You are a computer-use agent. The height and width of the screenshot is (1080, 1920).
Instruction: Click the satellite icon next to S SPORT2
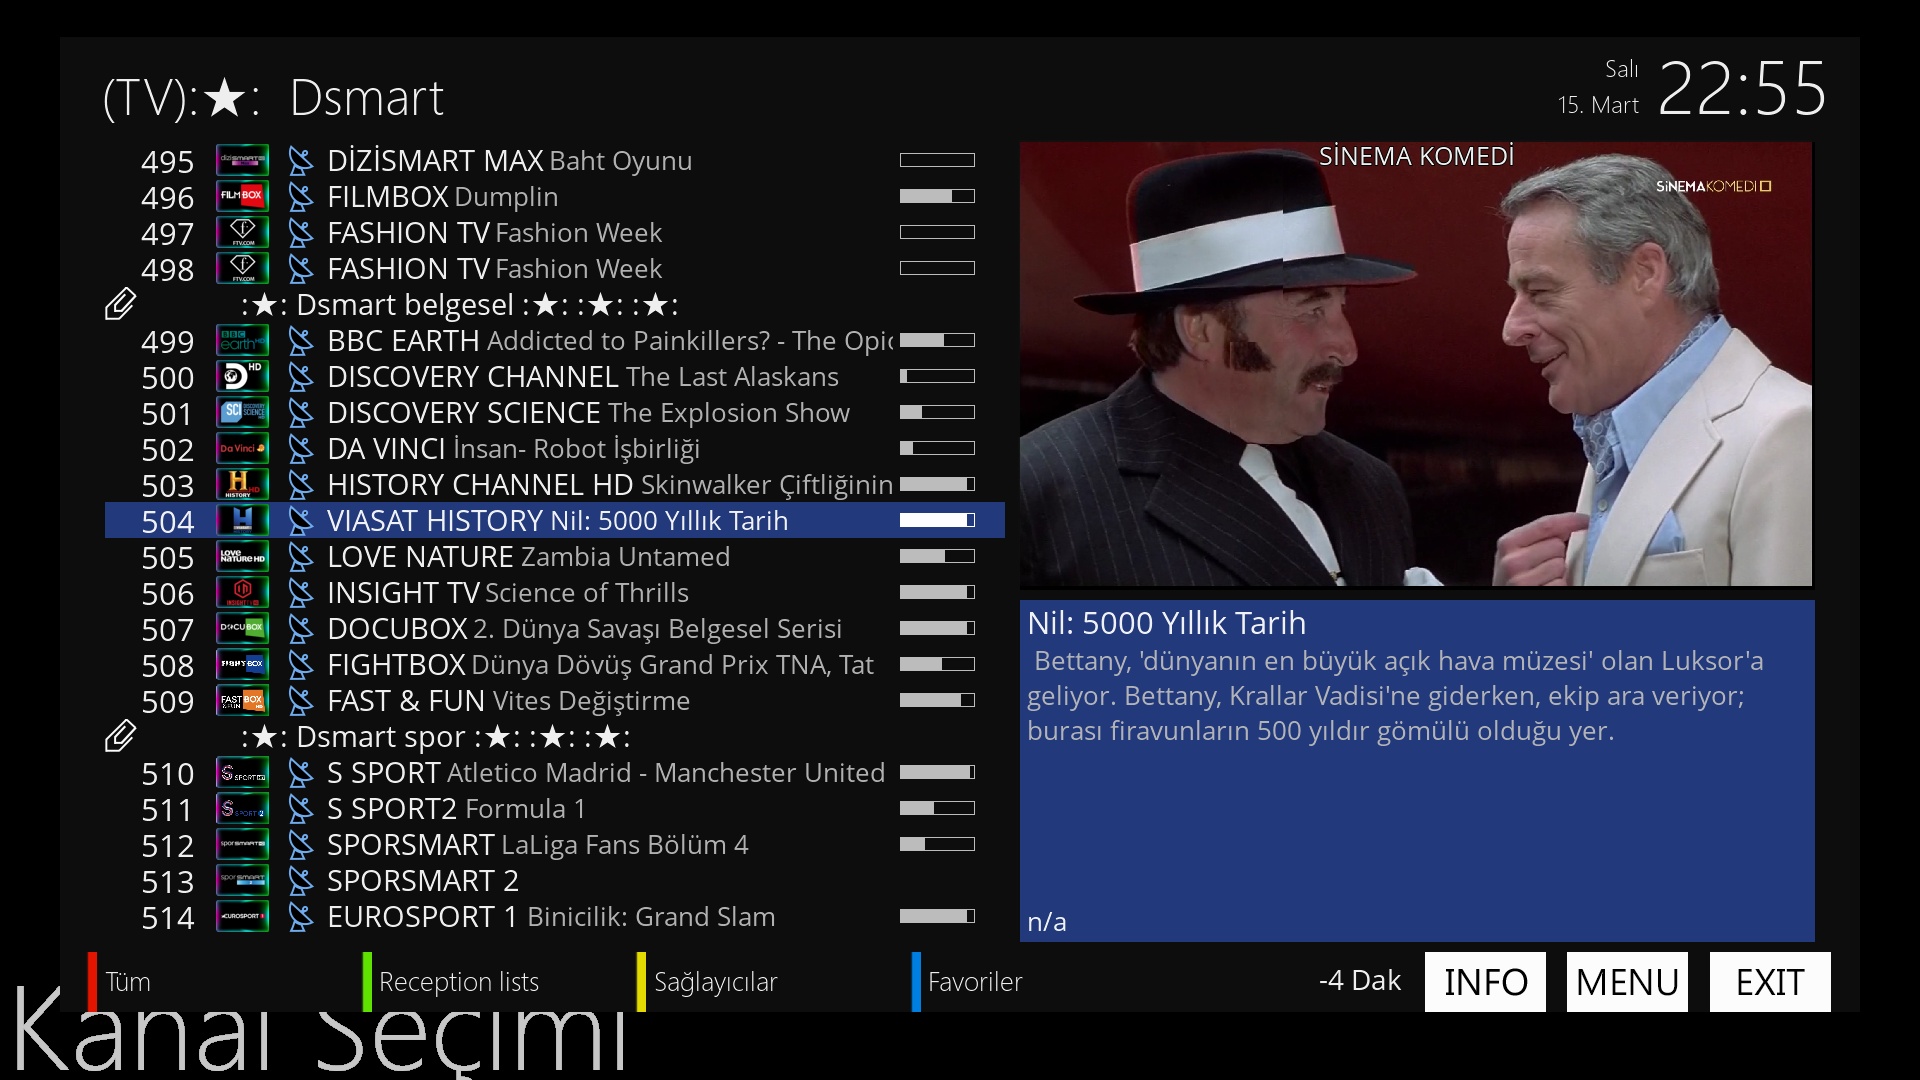click(x=300, y=809)
